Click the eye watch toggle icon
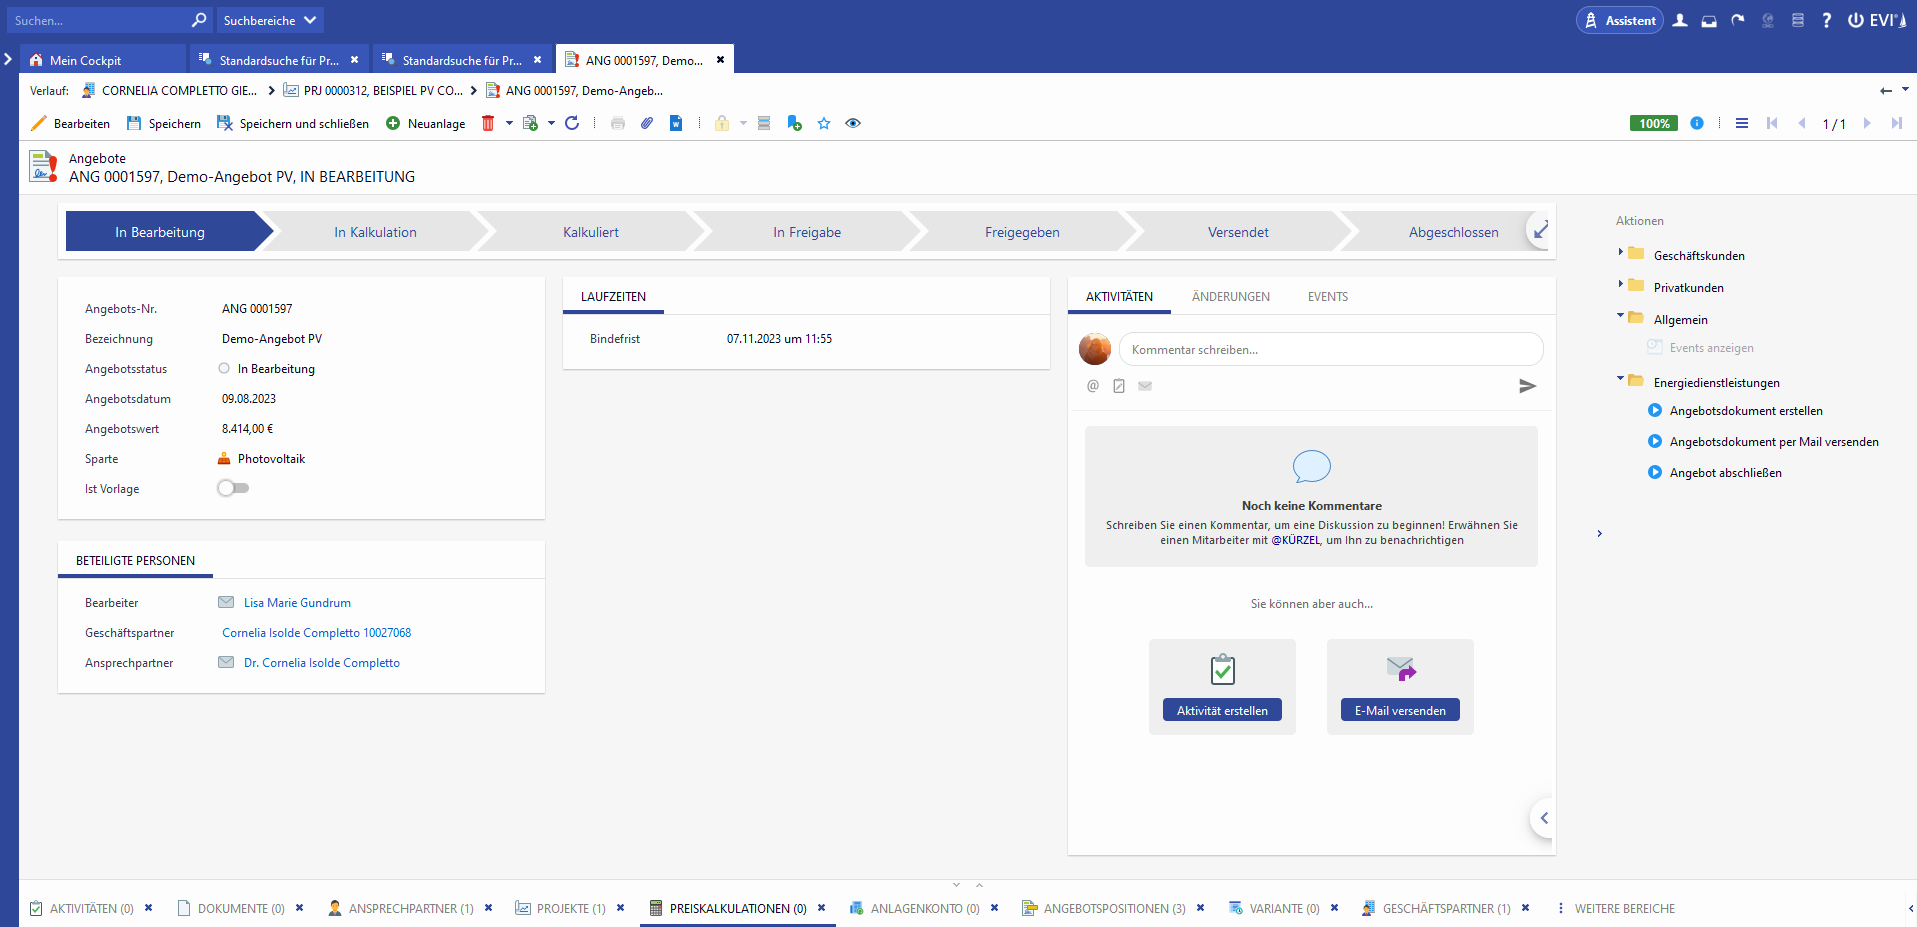This screenshot has height=927, width=1917. pyautogui.click(x=853, y=123)
